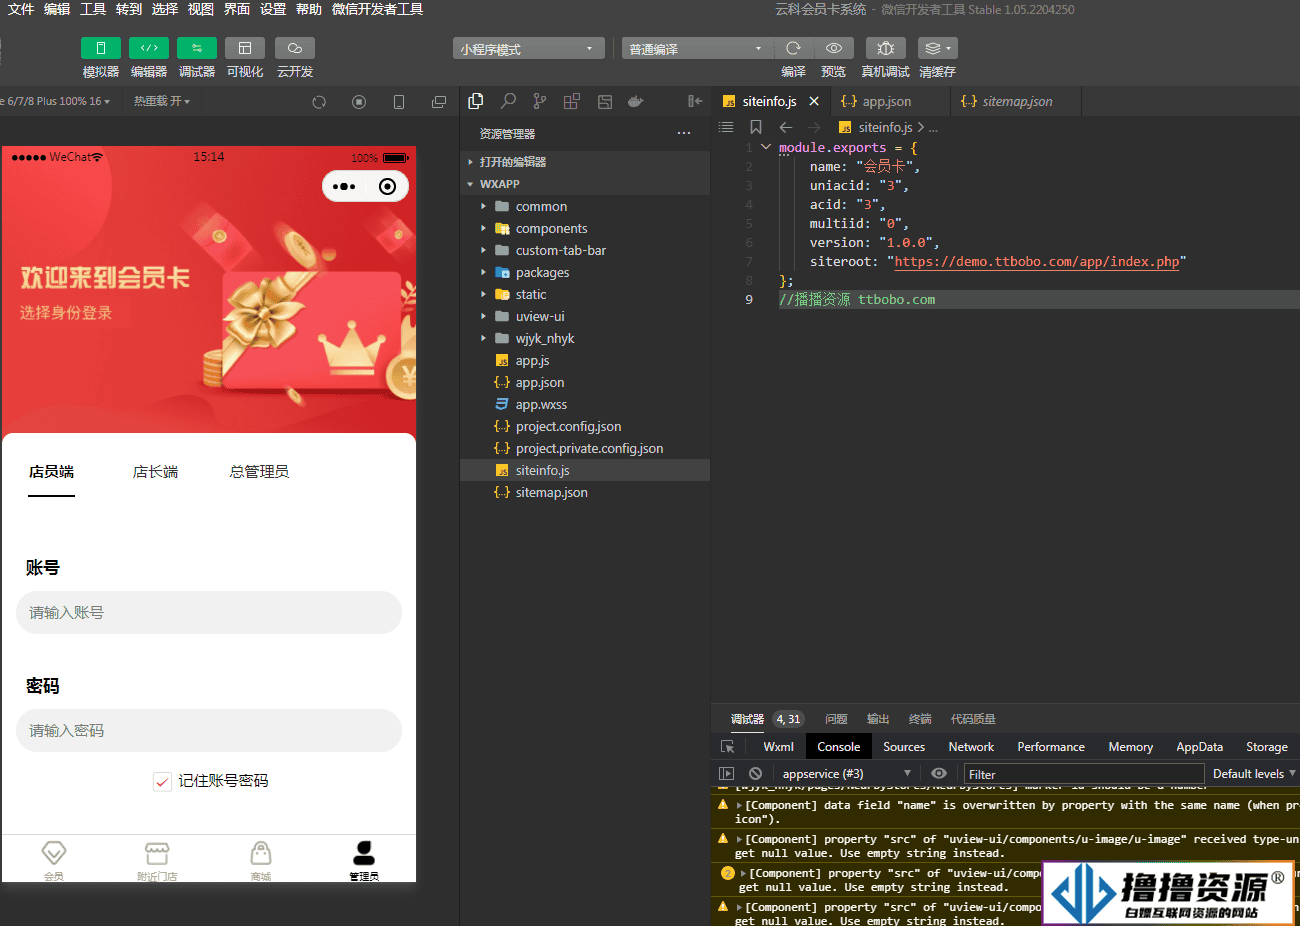
Task: Click the preview (预览) eye icon
Action: click(x=833, y=48)
